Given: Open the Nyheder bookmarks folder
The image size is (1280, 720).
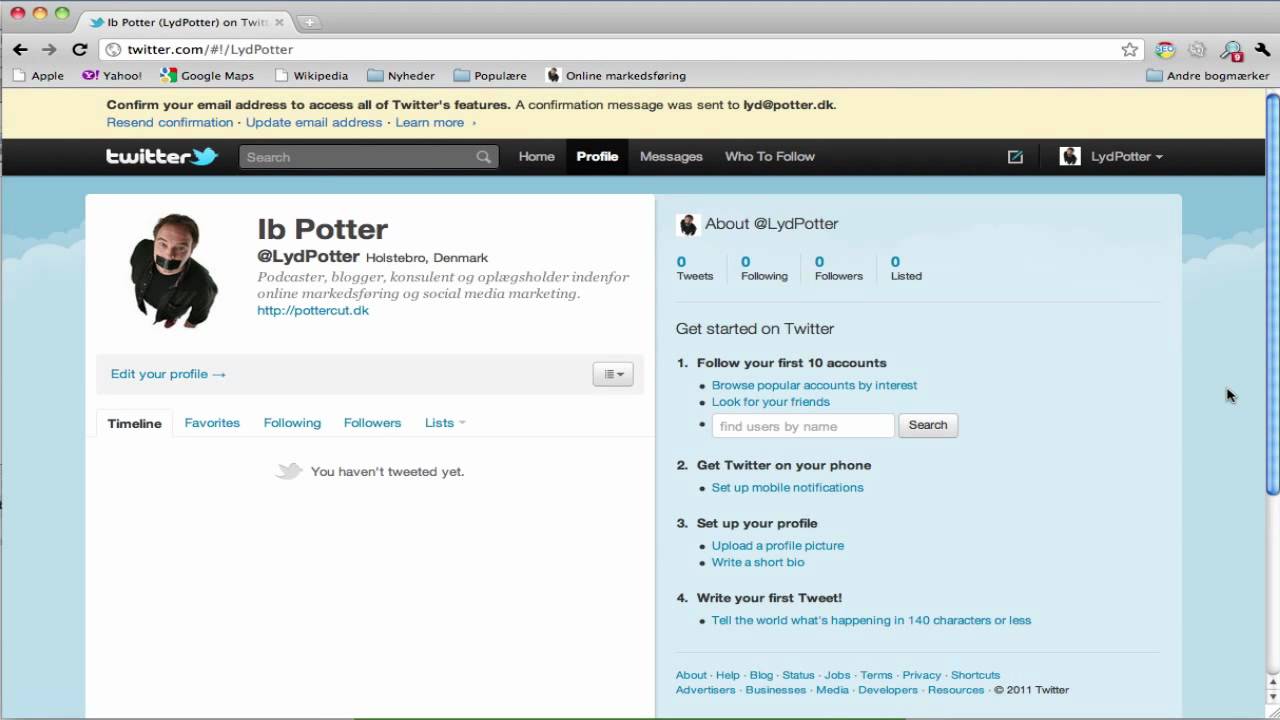Looking at the screenshot, I should click(401, 75).
